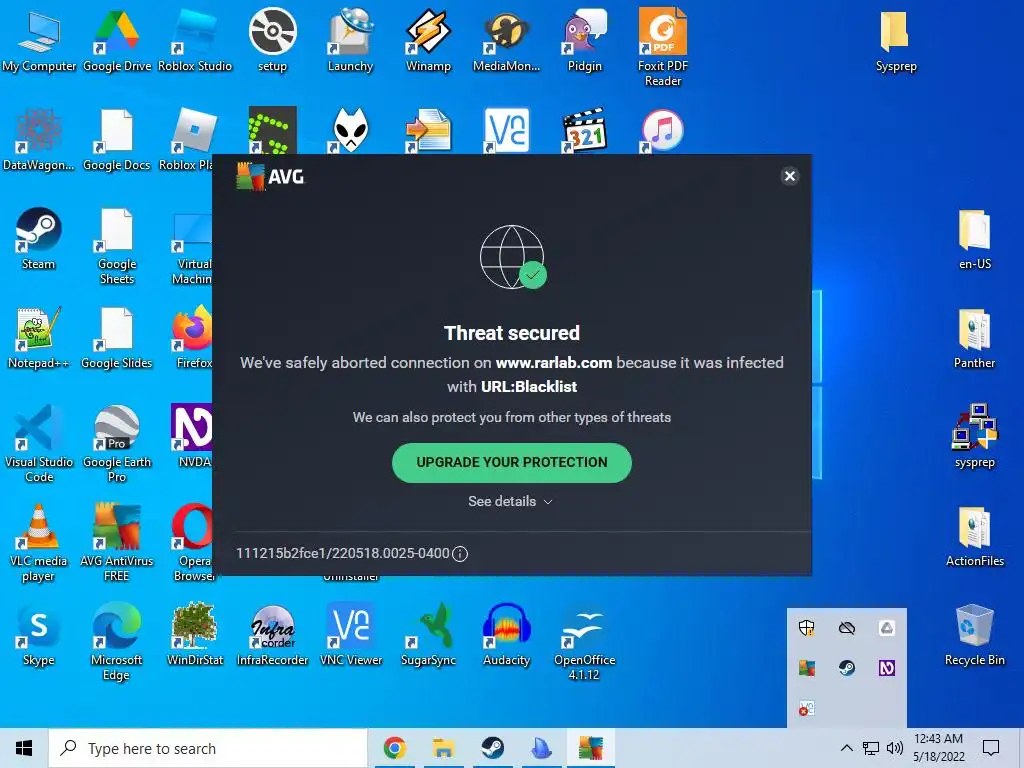Image resolution: width=1024 pixels, height=768 pixels.
Task: Click Steam icon in tray overflow
Action: click(x=847, y=667)
